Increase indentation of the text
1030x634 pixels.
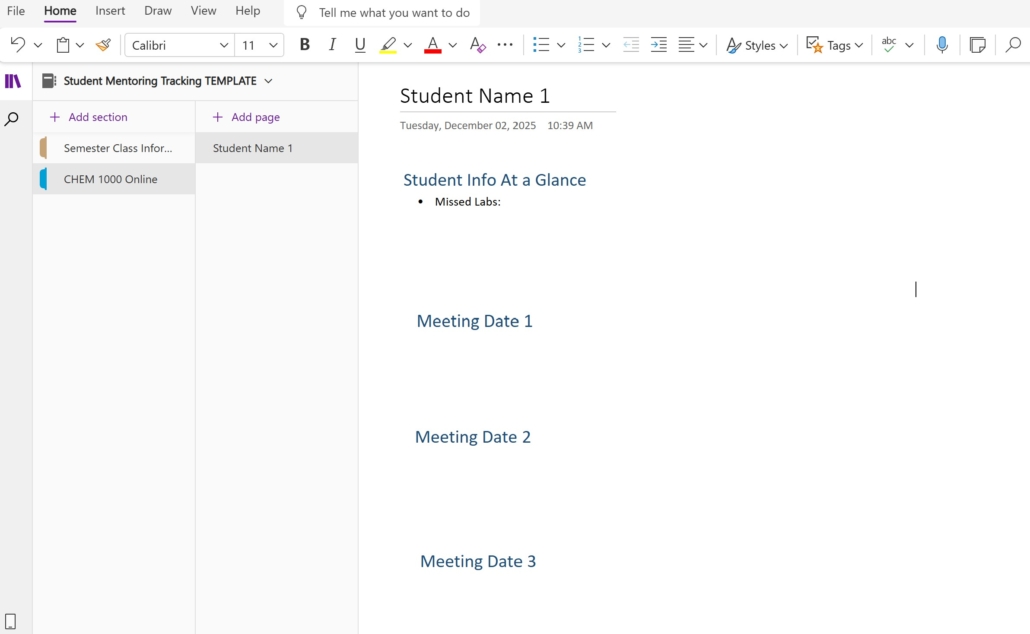pos(658,45)
